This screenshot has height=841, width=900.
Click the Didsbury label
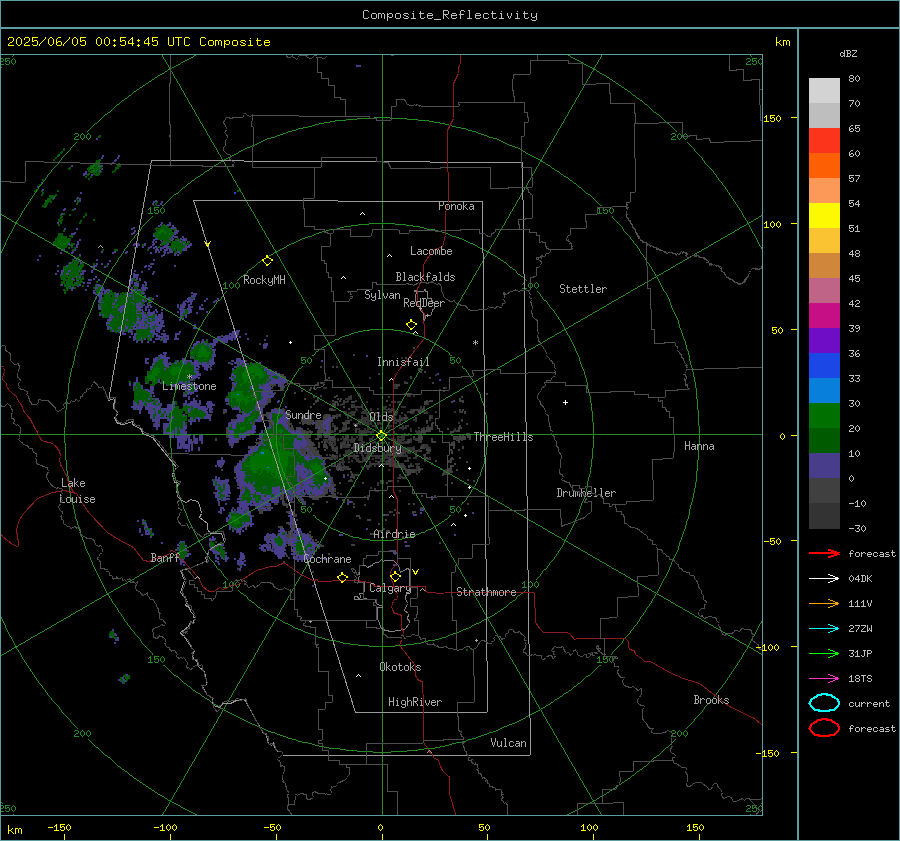(377, 448)
